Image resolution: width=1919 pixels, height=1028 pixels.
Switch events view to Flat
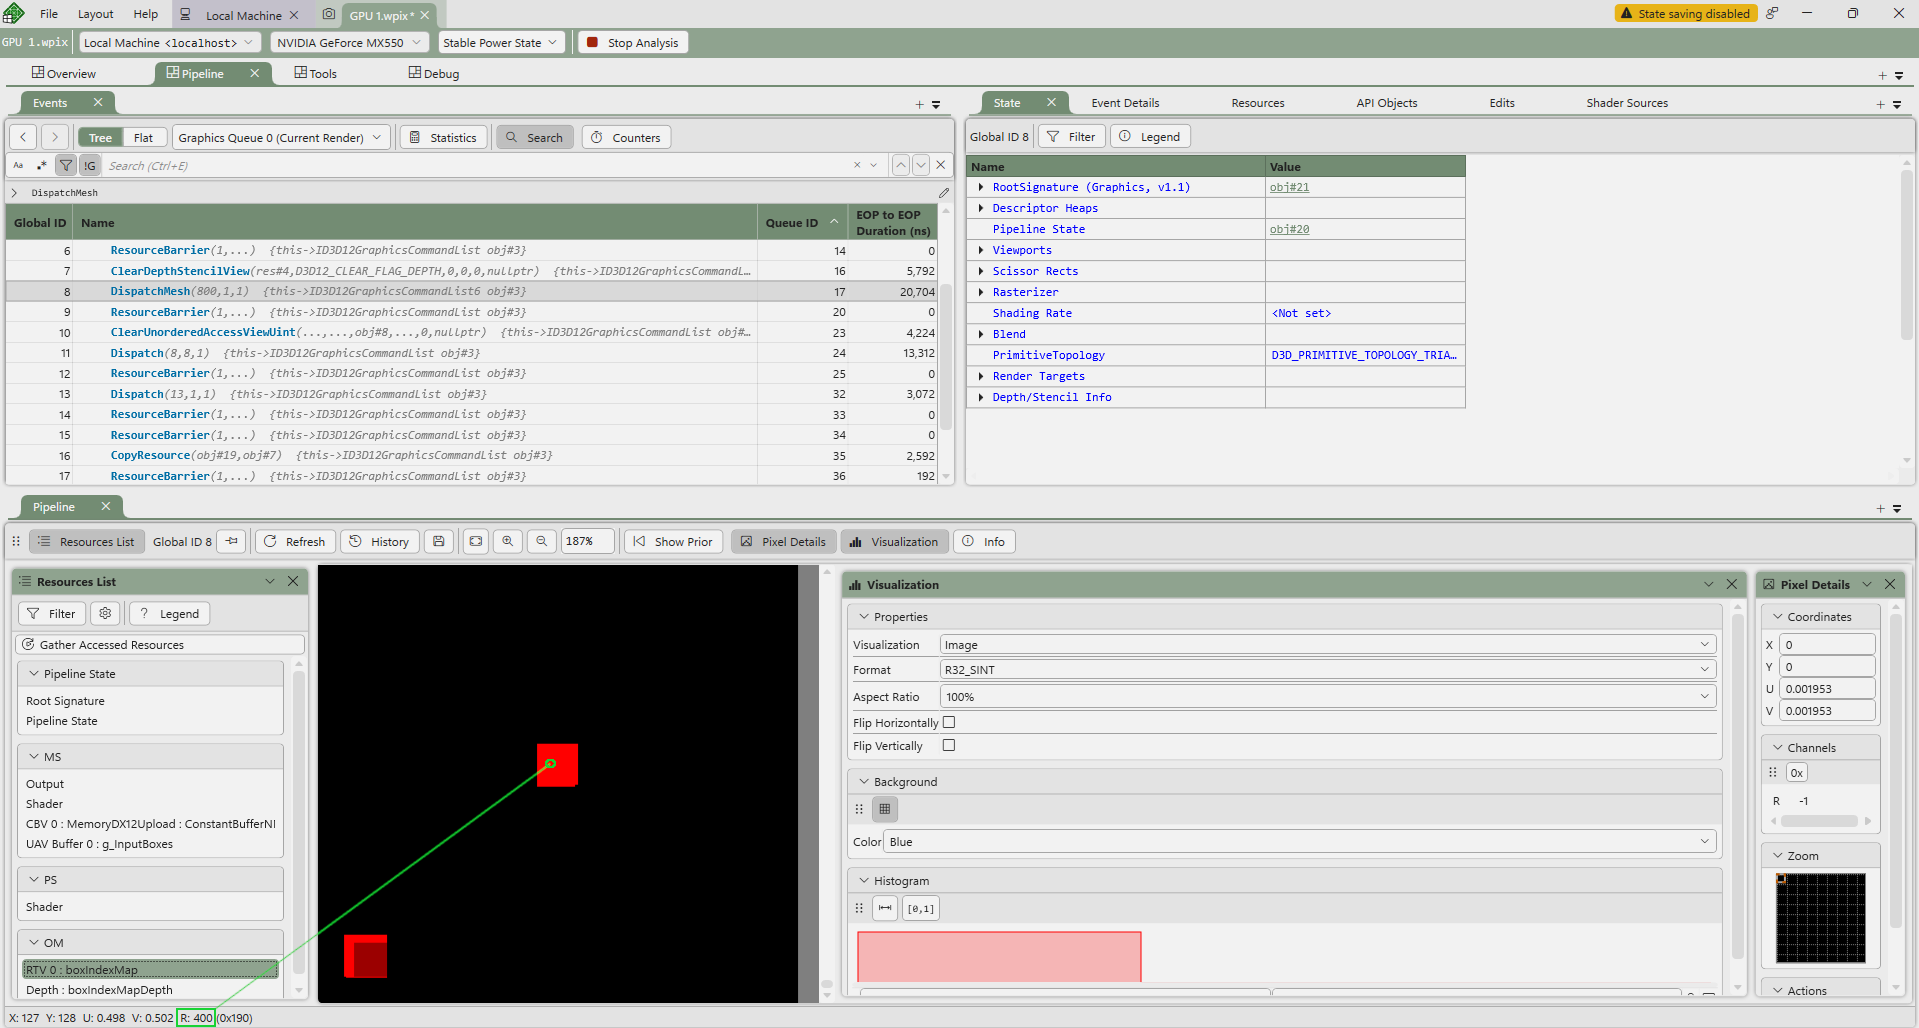(x=143, y=138)
